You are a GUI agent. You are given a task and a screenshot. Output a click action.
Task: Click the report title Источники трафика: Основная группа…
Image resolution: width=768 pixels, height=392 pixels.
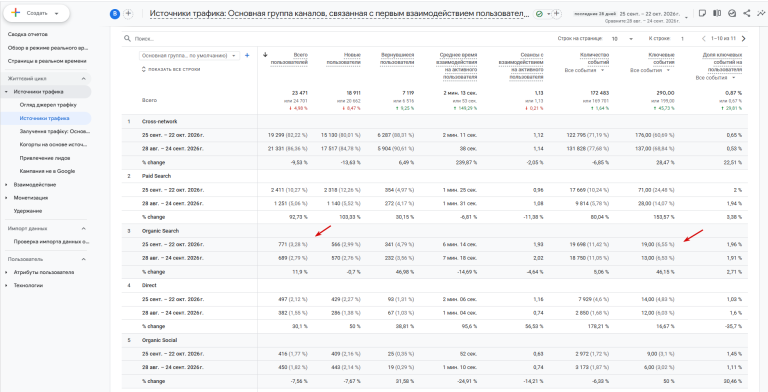(x=339, y=14)
